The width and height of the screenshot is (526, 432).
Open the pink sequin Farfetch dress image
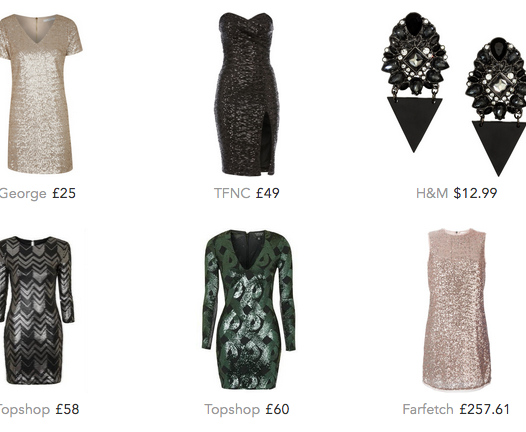coord(457,309)
